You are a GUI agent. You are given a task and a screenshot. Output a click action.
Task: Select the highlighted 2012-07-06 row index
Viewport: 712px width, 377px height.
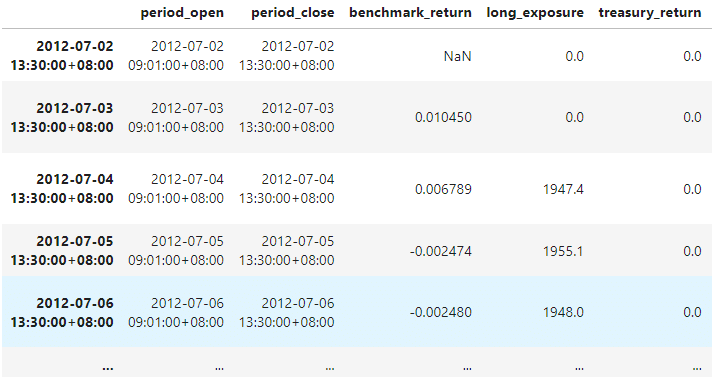[x=62, y=313]
